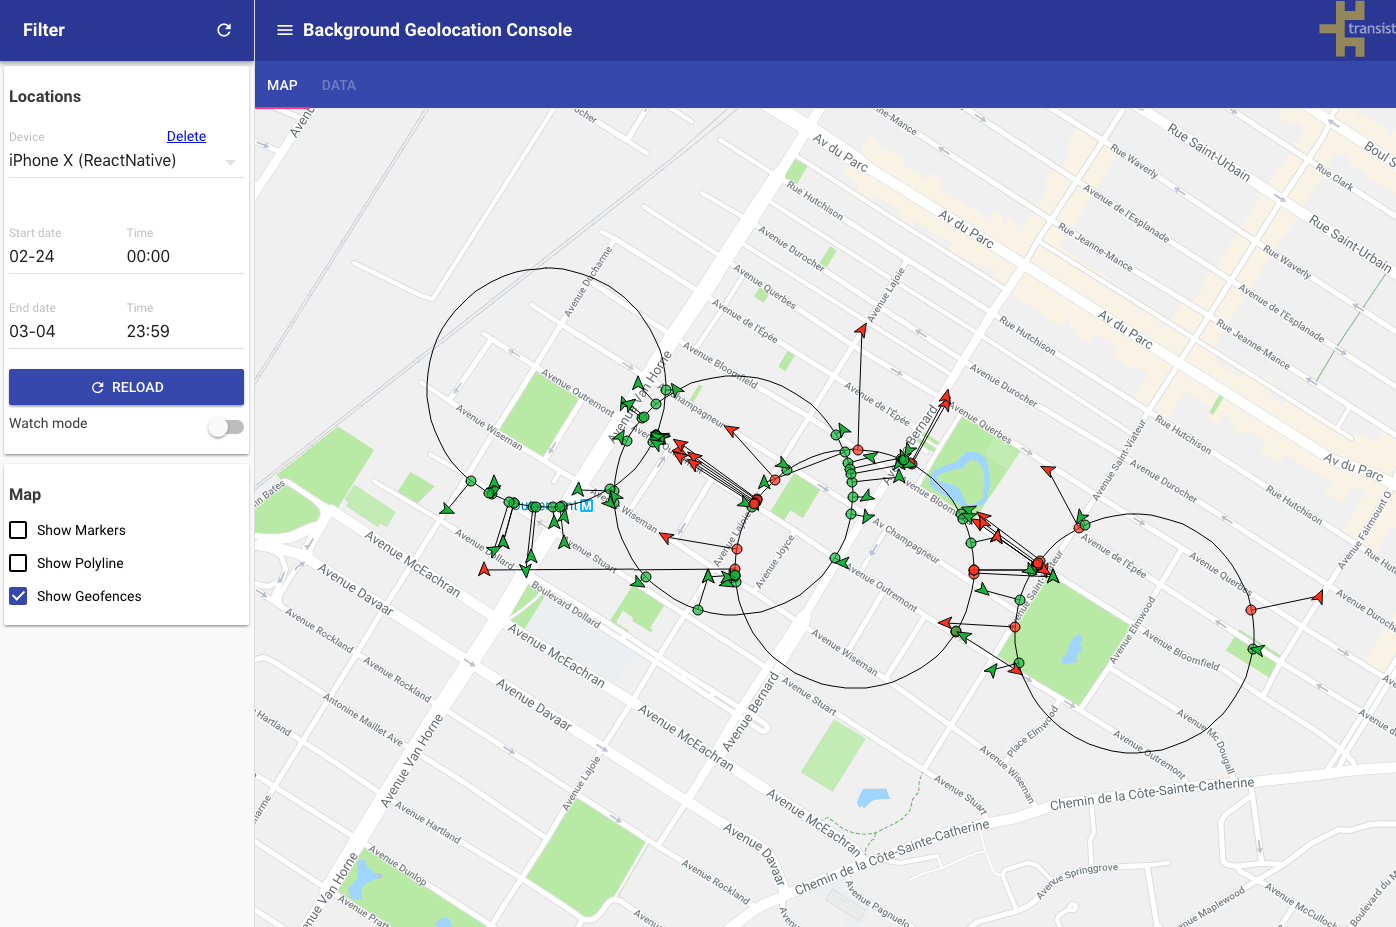This screenshot has height=927, width=1396.
Task: Click the Delete link for the device
Action: tap(186, 136)
